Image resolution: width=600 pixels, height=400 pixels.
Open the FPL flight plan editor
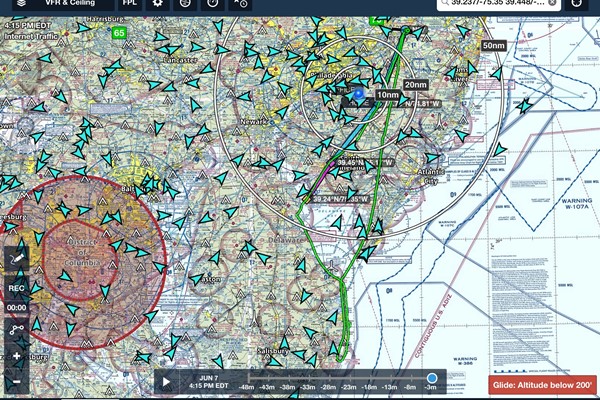click(129, 4)
